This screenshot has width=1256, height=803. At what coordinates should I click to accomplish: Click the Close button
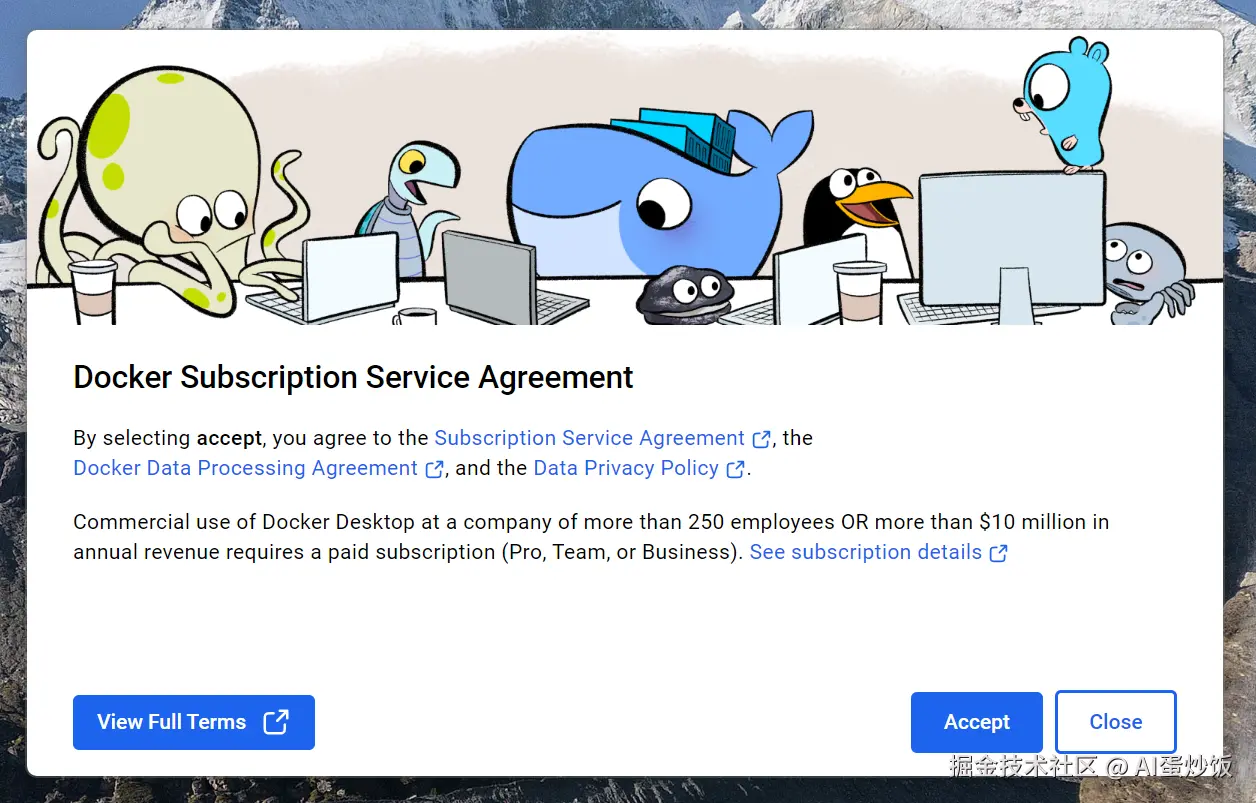point(1116,722)
